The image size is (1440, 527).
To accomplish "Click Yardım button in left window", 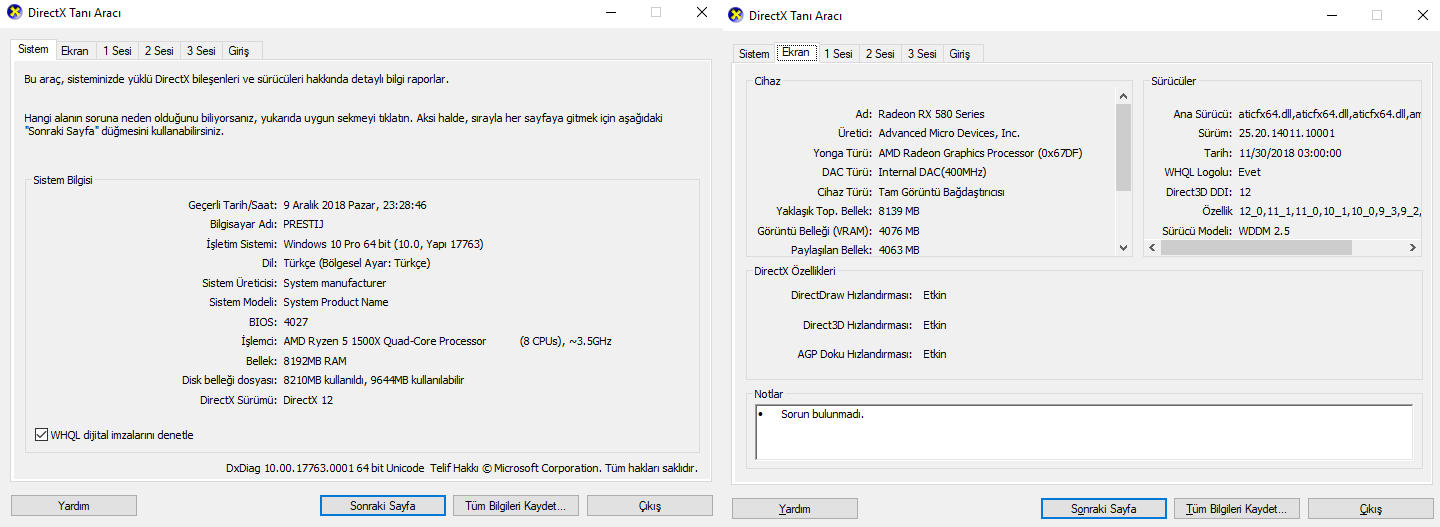I will (x=74, y=506).
